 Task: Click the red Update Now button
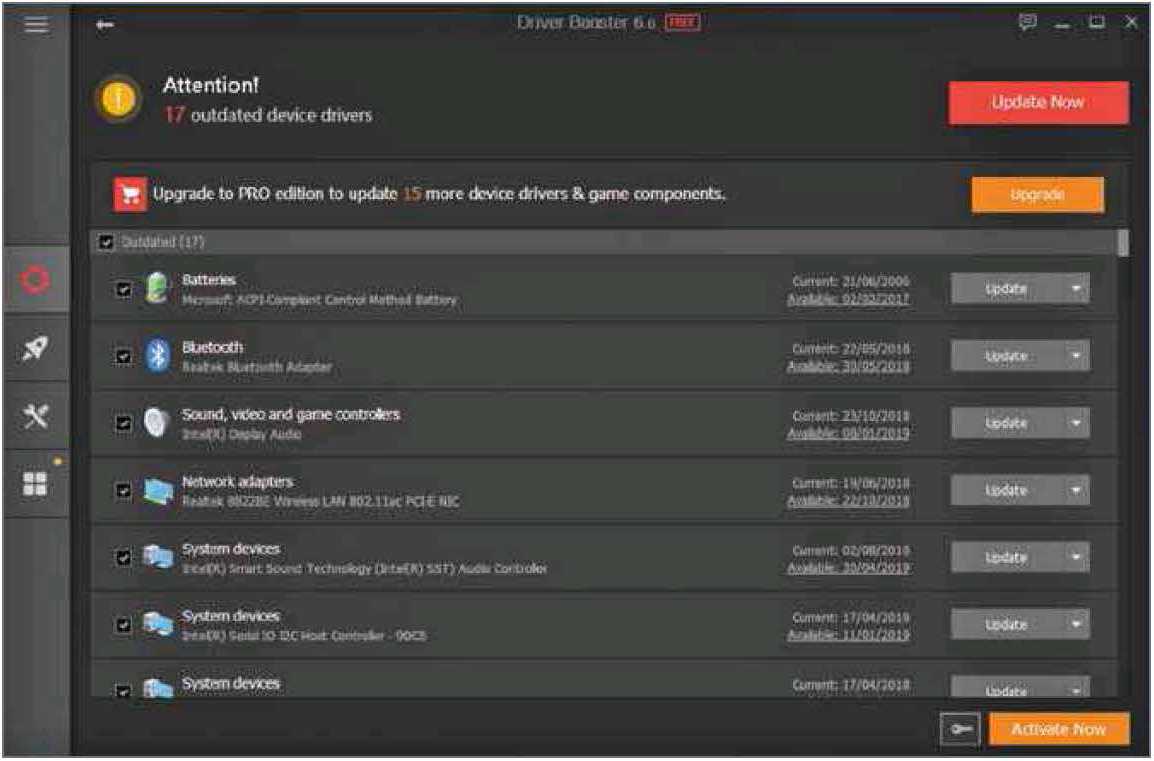pos(1038,103)
